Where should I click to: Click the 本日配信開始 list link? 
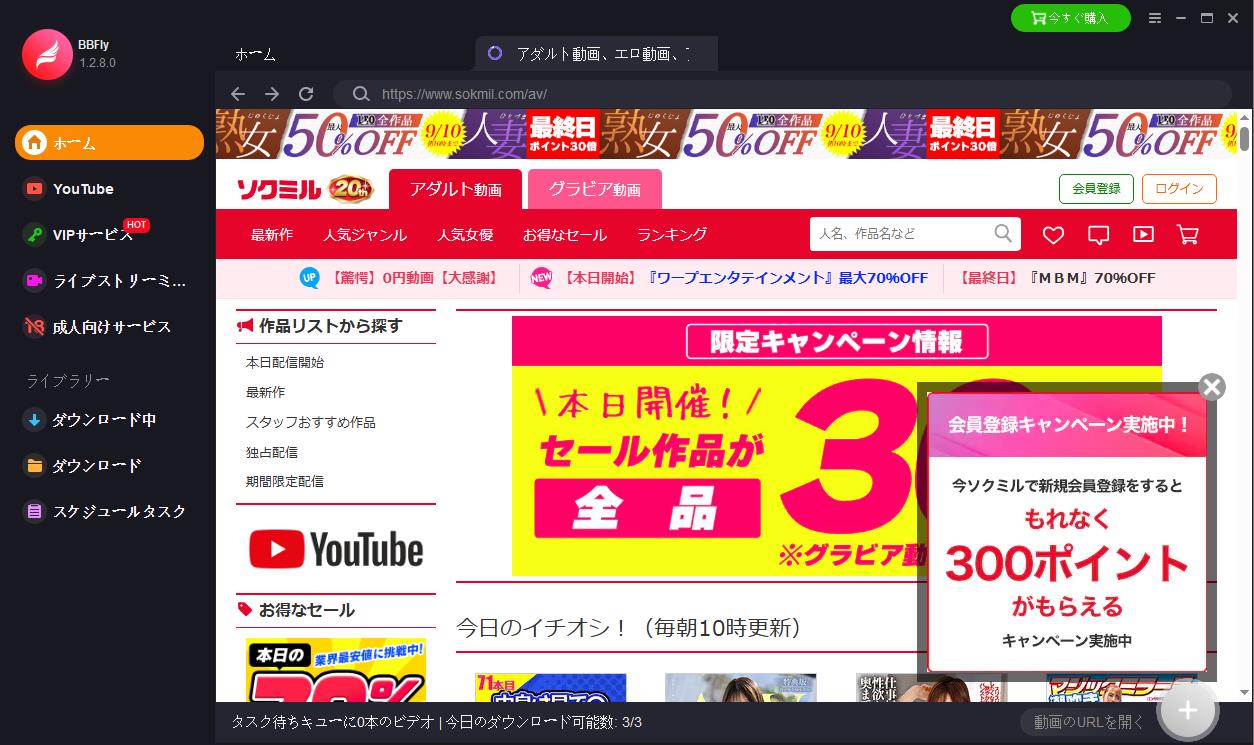(x=285, y=362)
